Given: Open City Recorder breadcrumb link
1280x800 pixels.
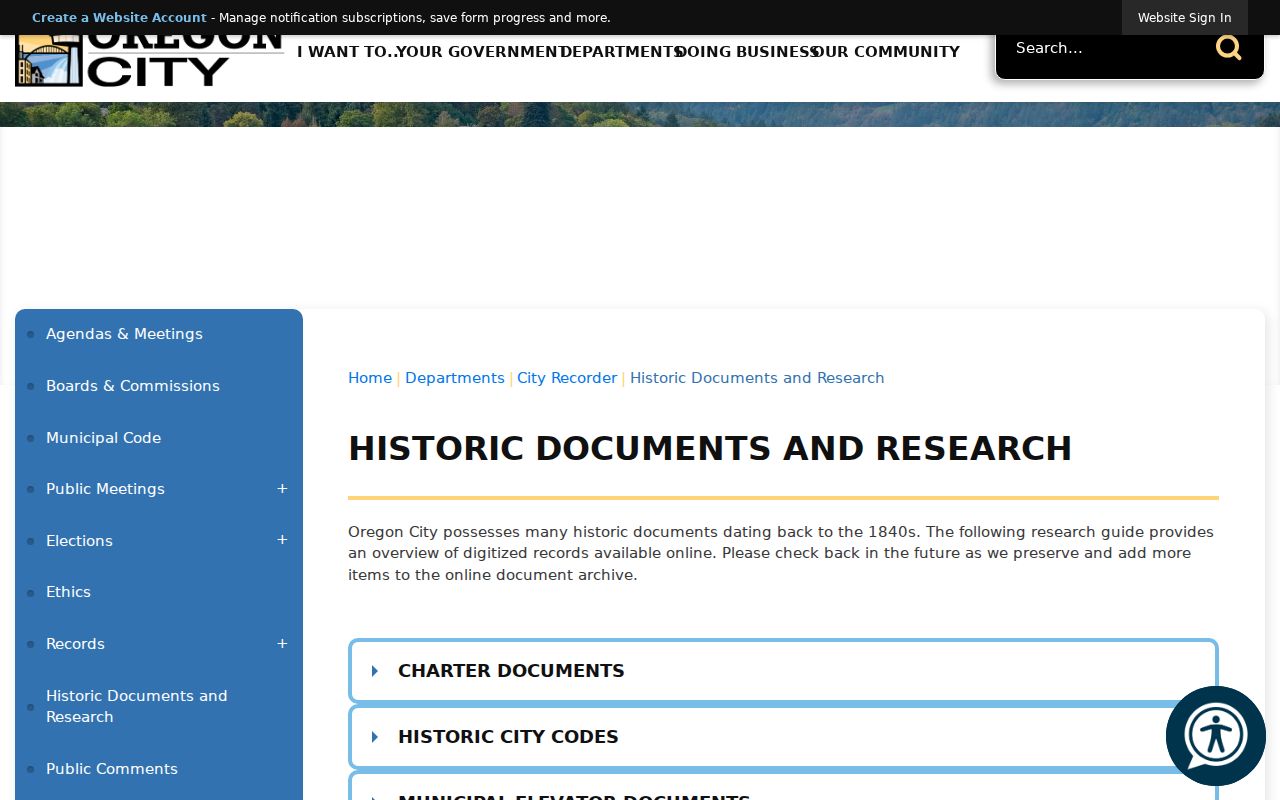Looking at the screenshot, I should click(567, 378).
